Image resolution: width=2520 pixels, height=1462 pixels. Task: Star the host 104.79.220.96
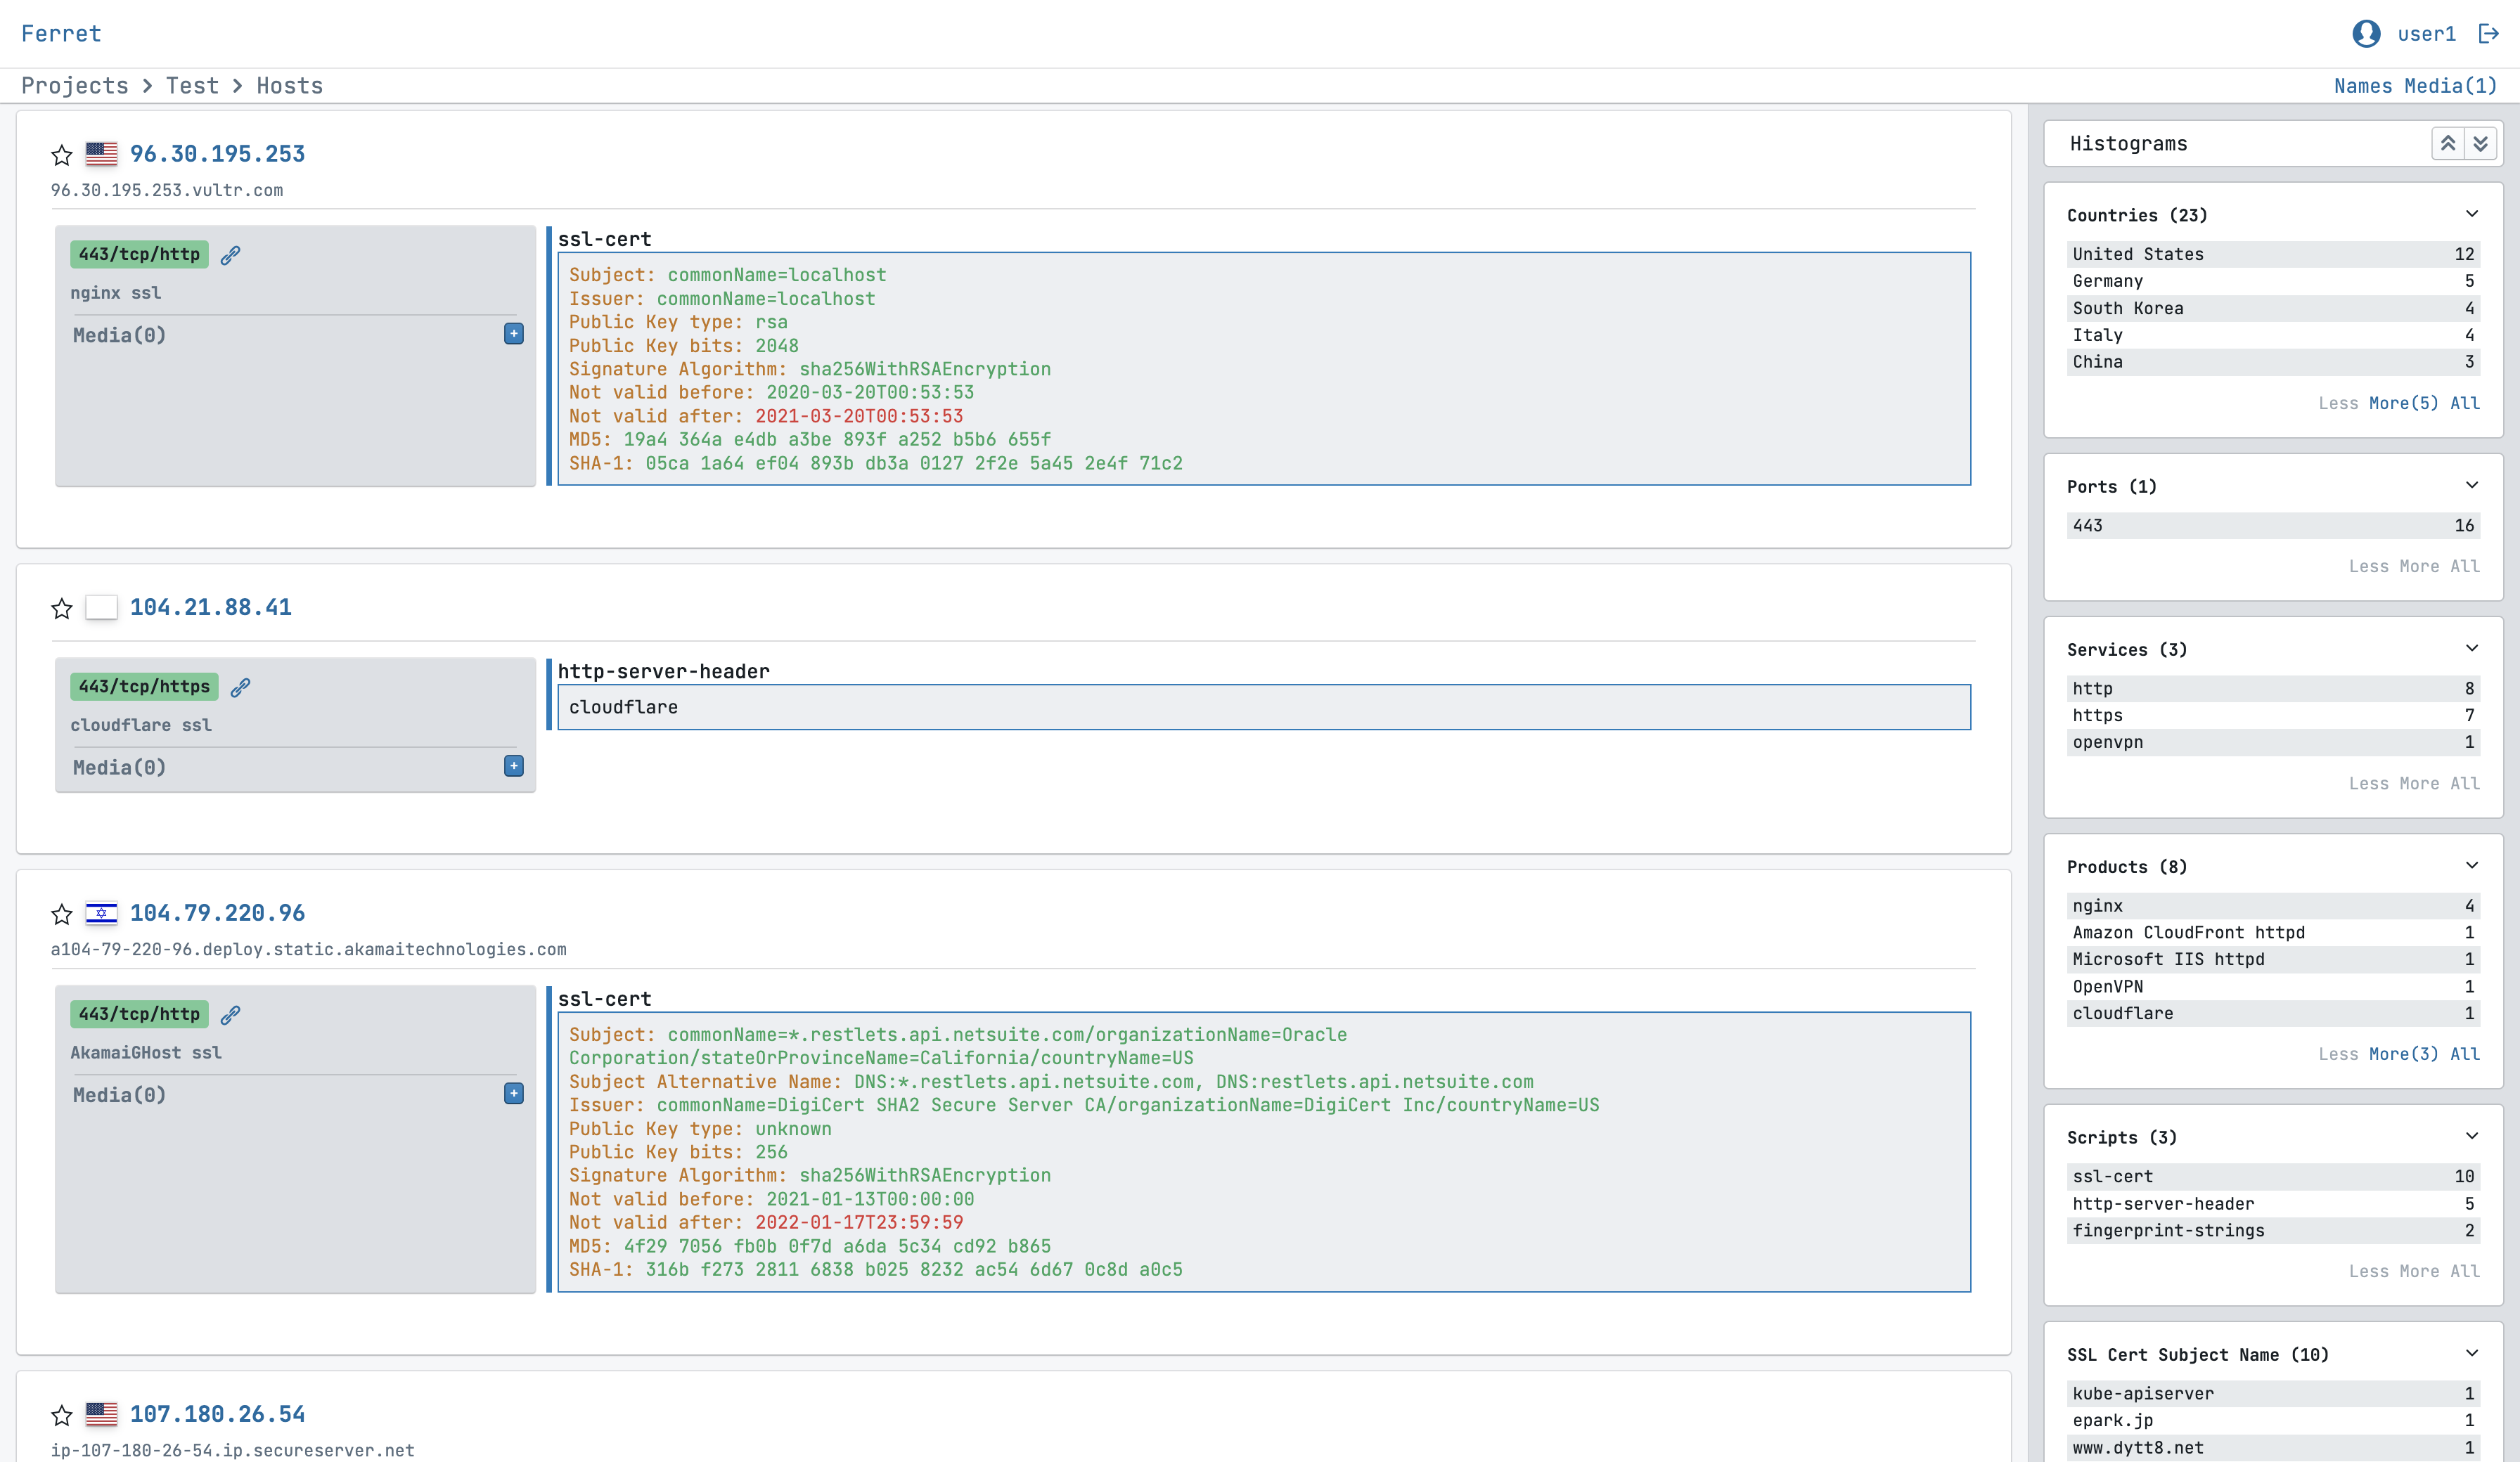coord(62,914)
